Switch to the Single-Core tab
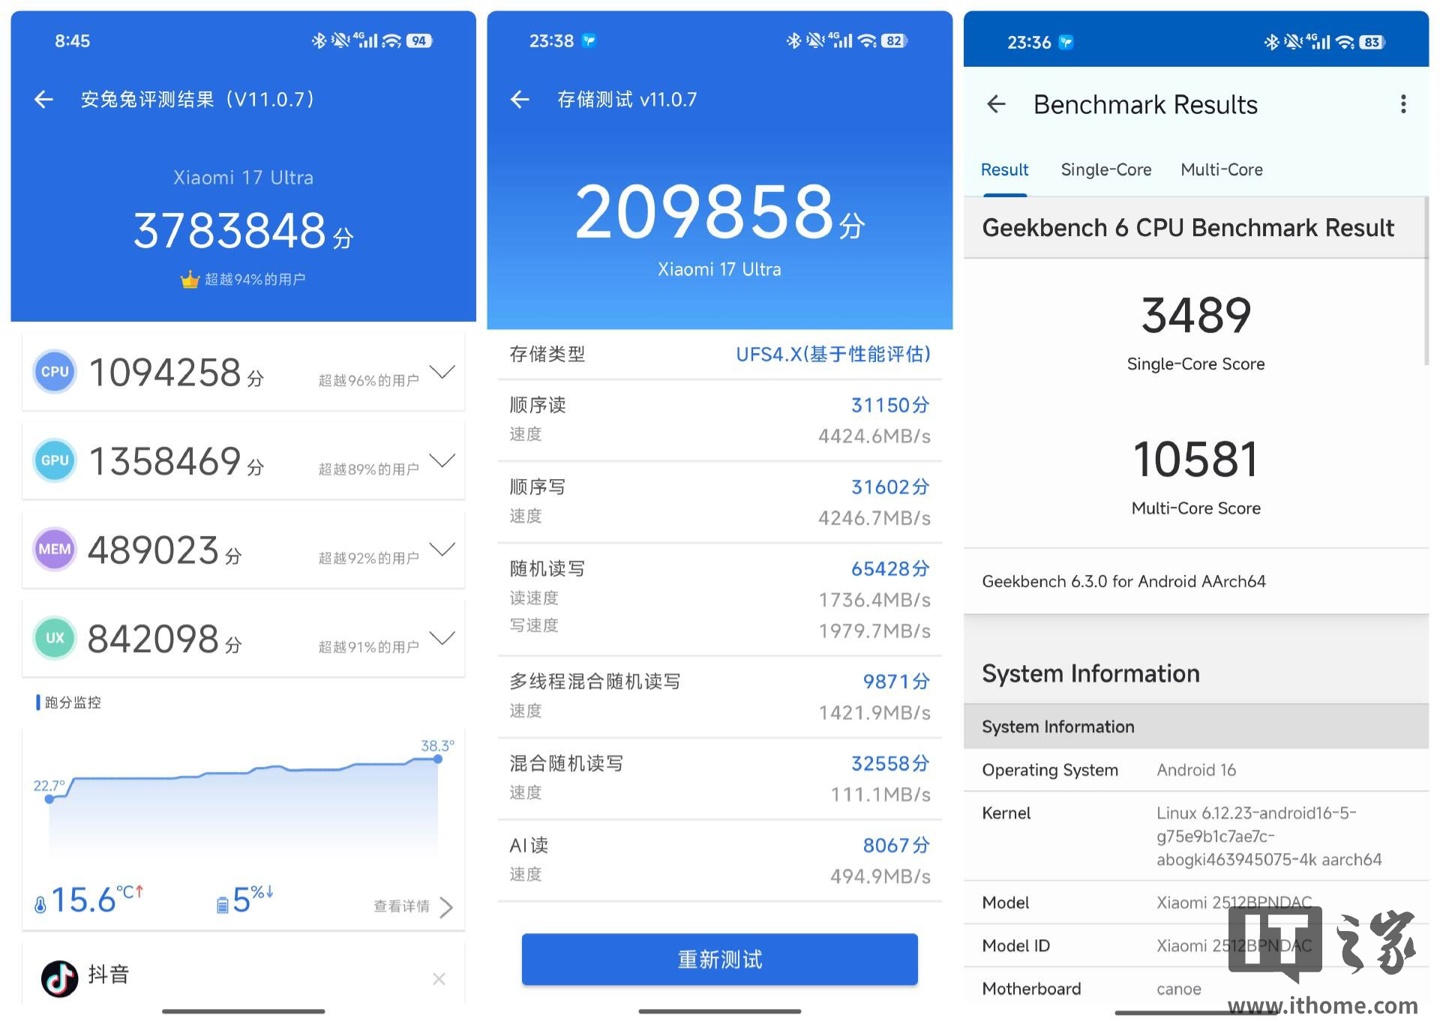This screenshot has height=1033, width=1440. [x=1105, y=170]
